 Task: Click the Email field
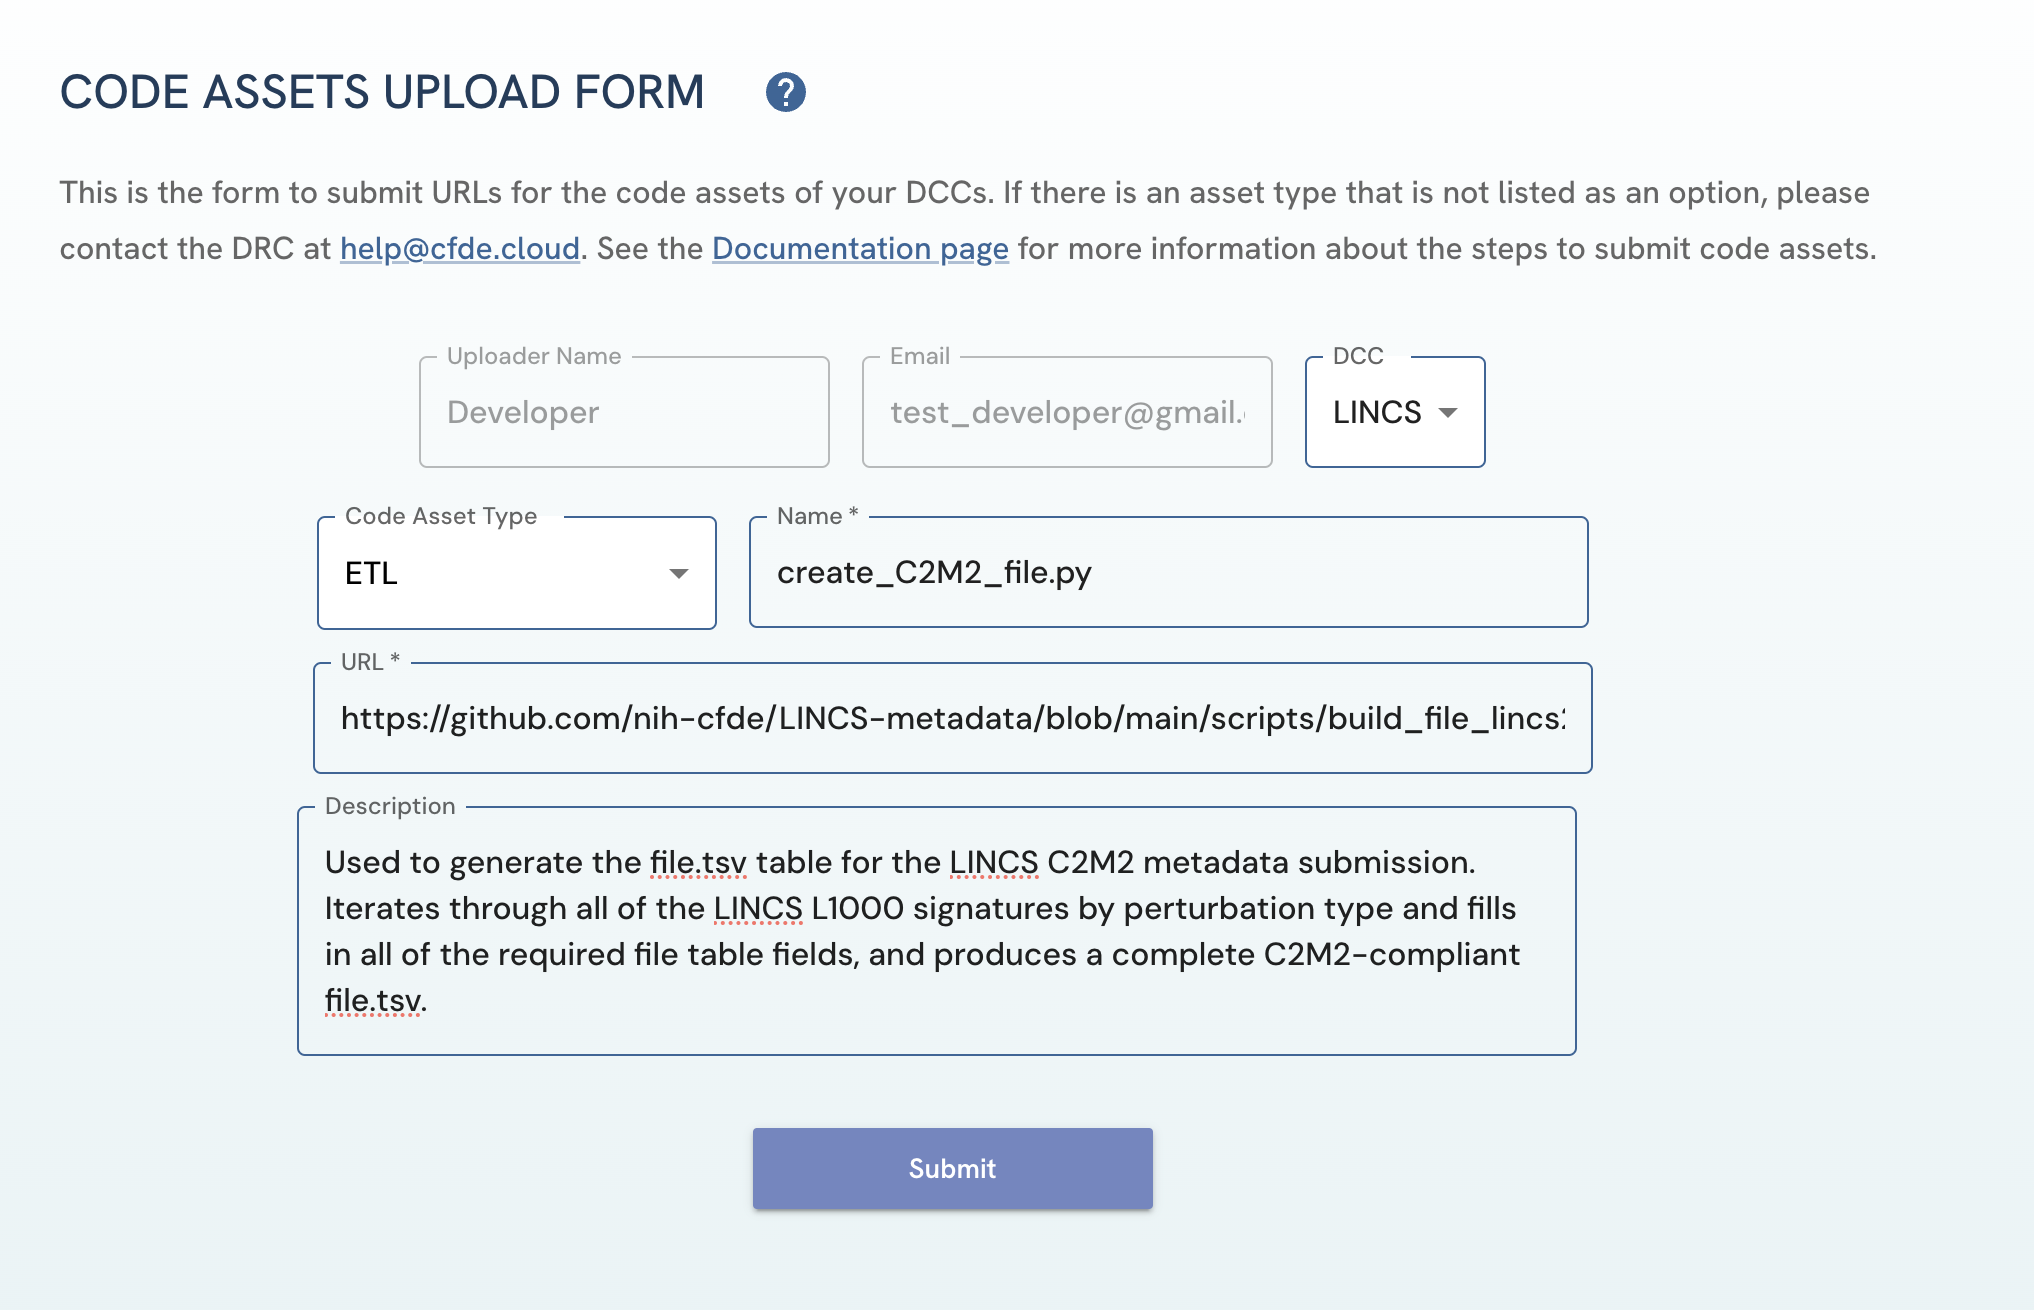1067,413
